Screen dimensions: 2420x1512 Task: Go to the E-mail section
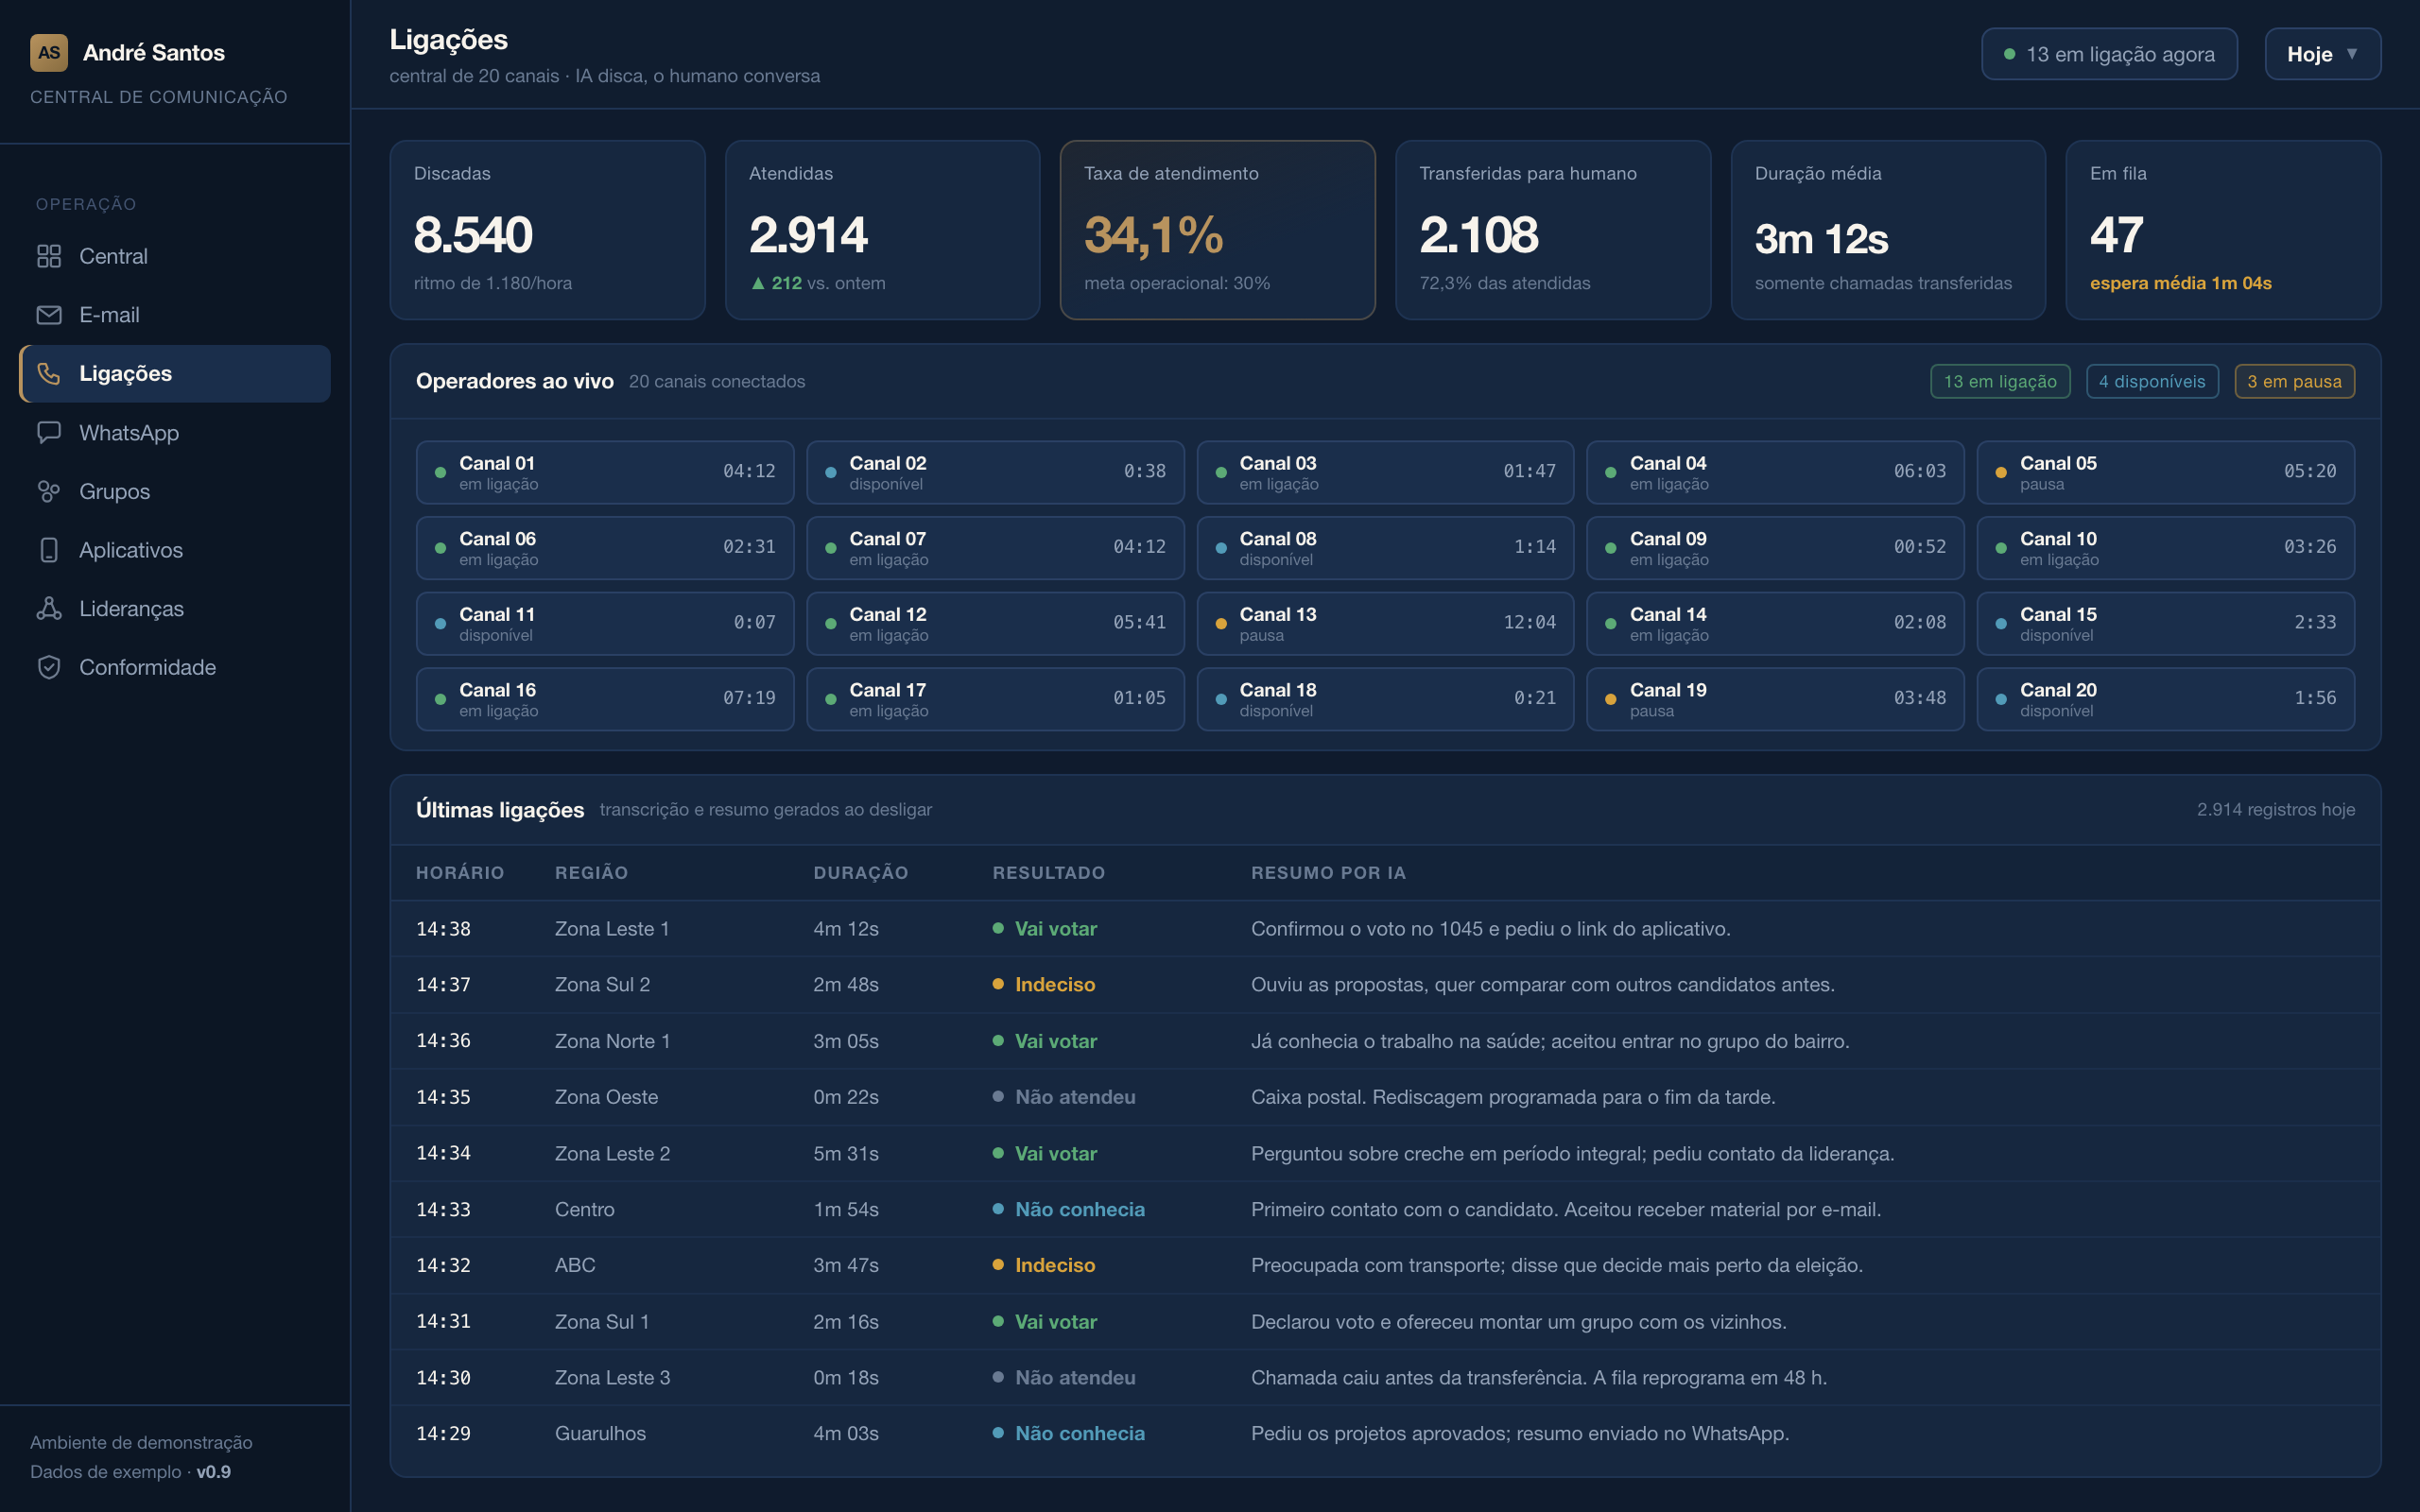[175, 315]
